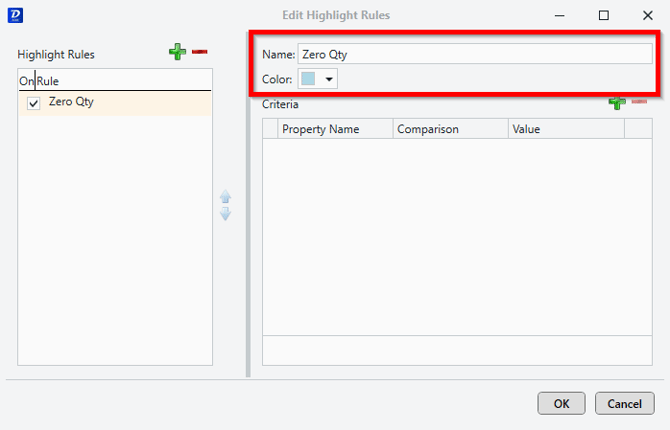This screenshot has height=430, width=670.
Task: Add a new criteria row with green plus
Action: pyautogui.click(x=617, y=102)
